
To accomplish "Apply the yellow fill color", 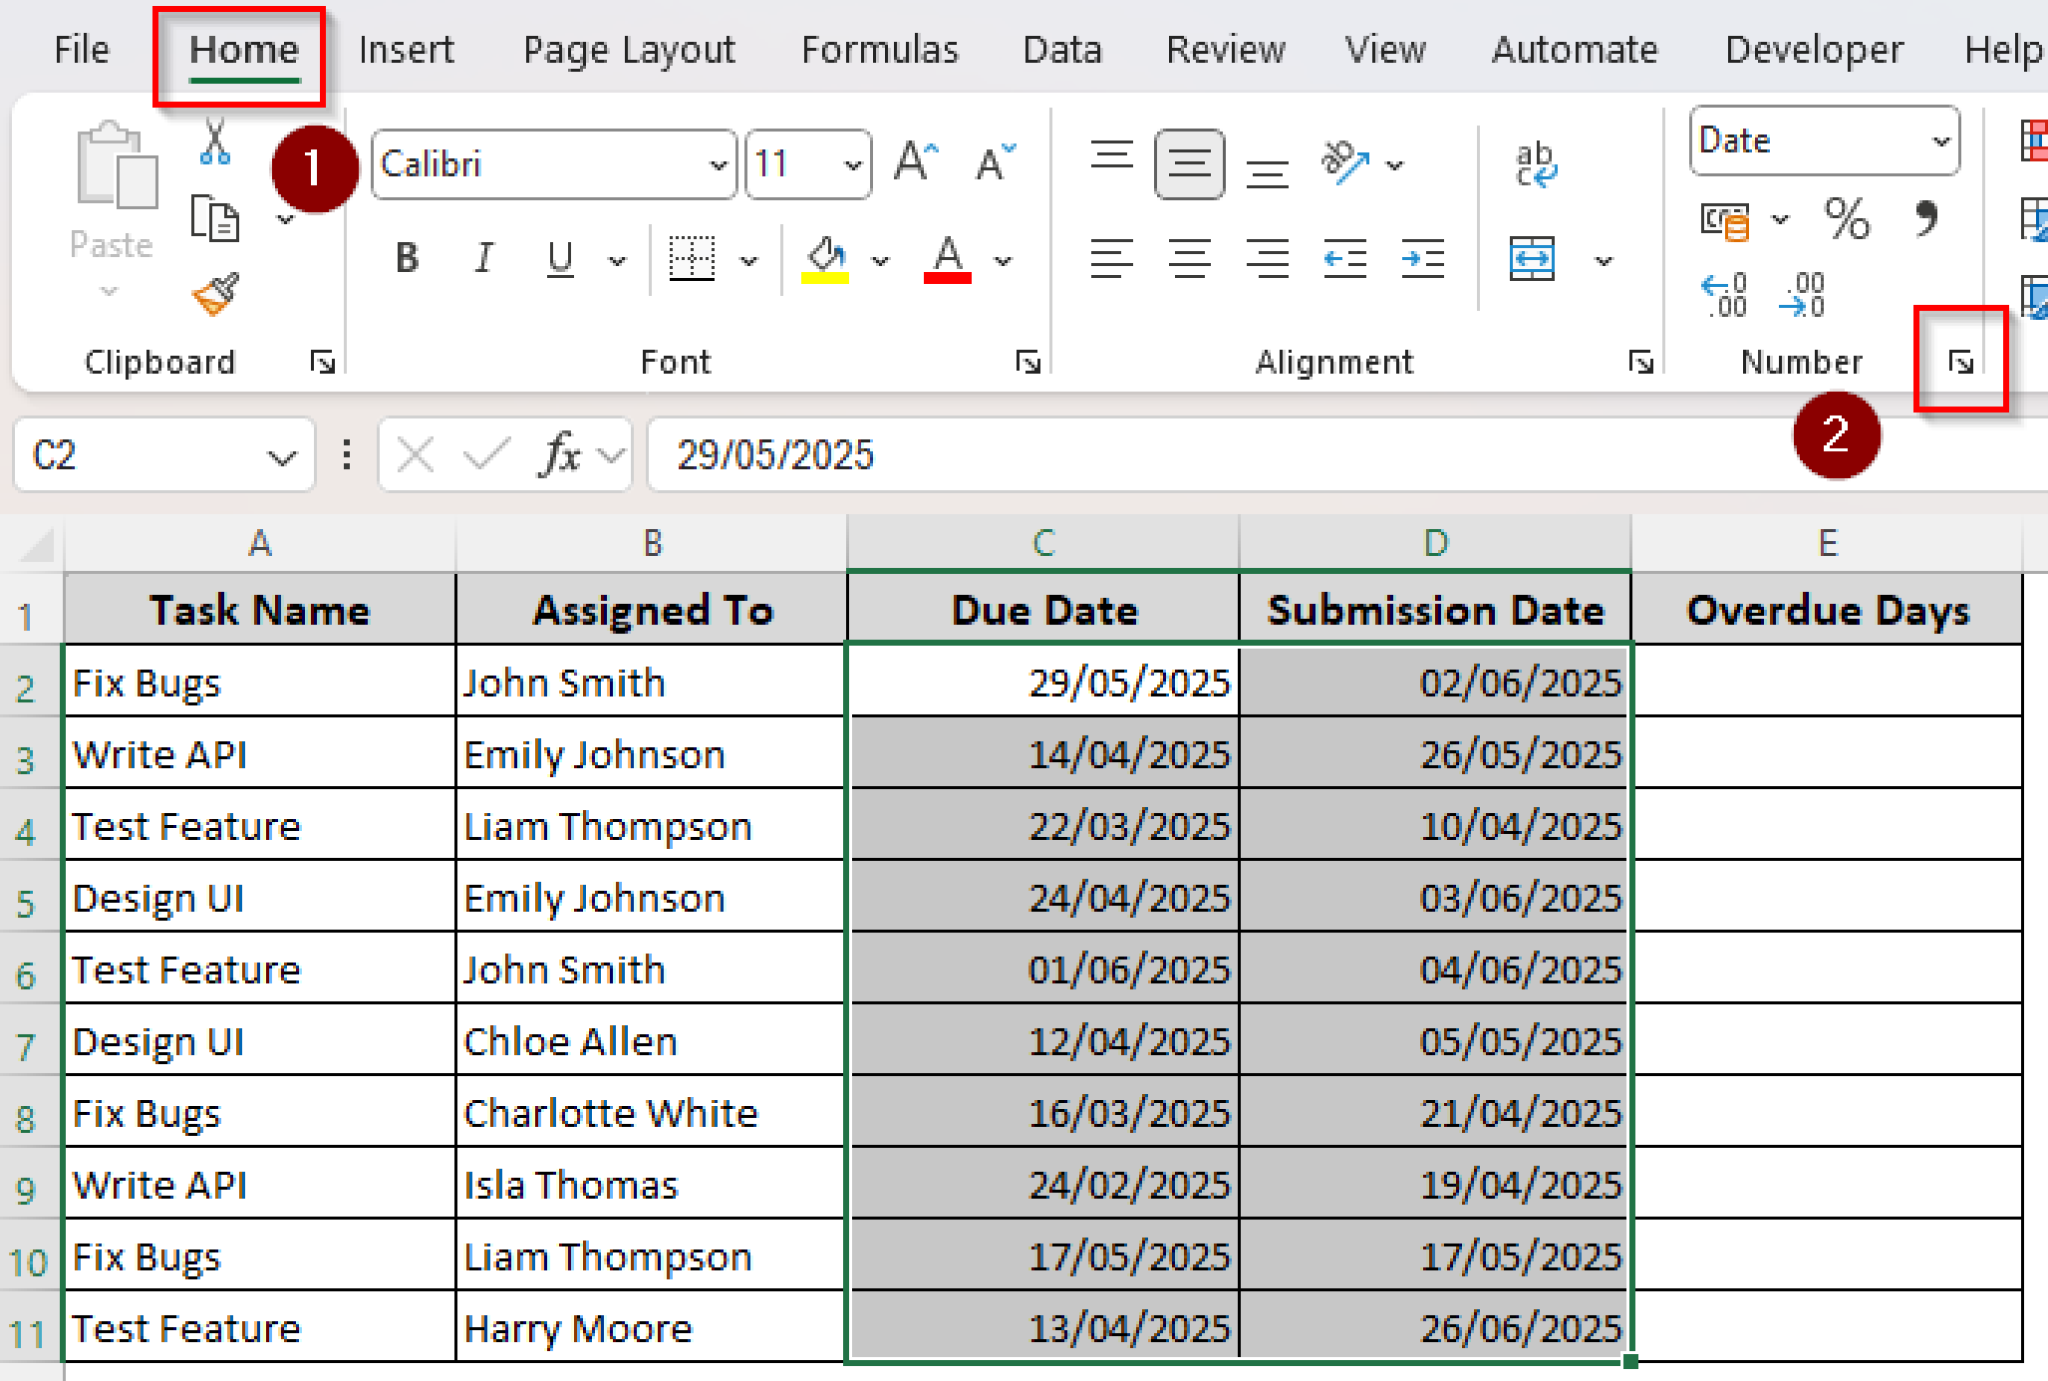I will coord(825,260).
